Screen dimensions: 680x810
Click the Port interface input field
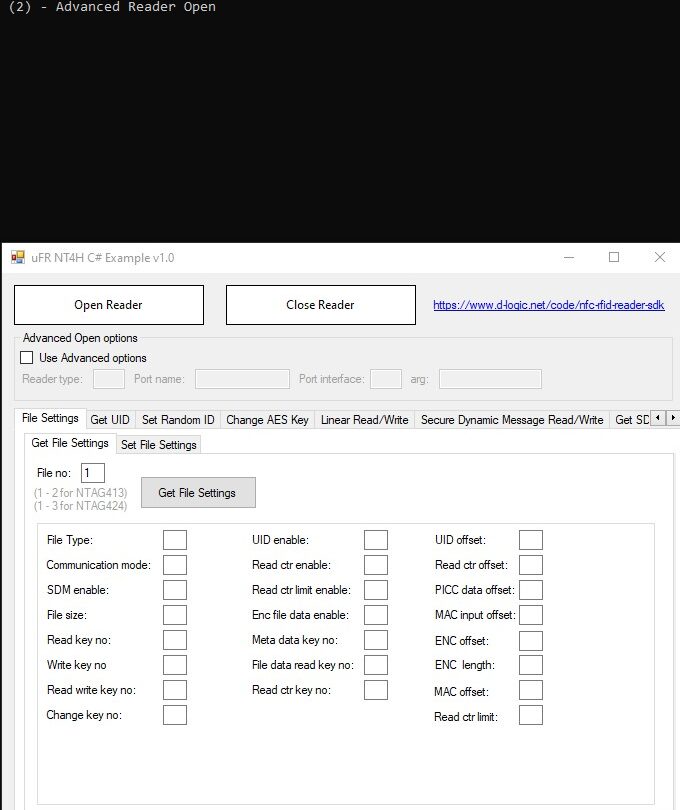(386, 379)
